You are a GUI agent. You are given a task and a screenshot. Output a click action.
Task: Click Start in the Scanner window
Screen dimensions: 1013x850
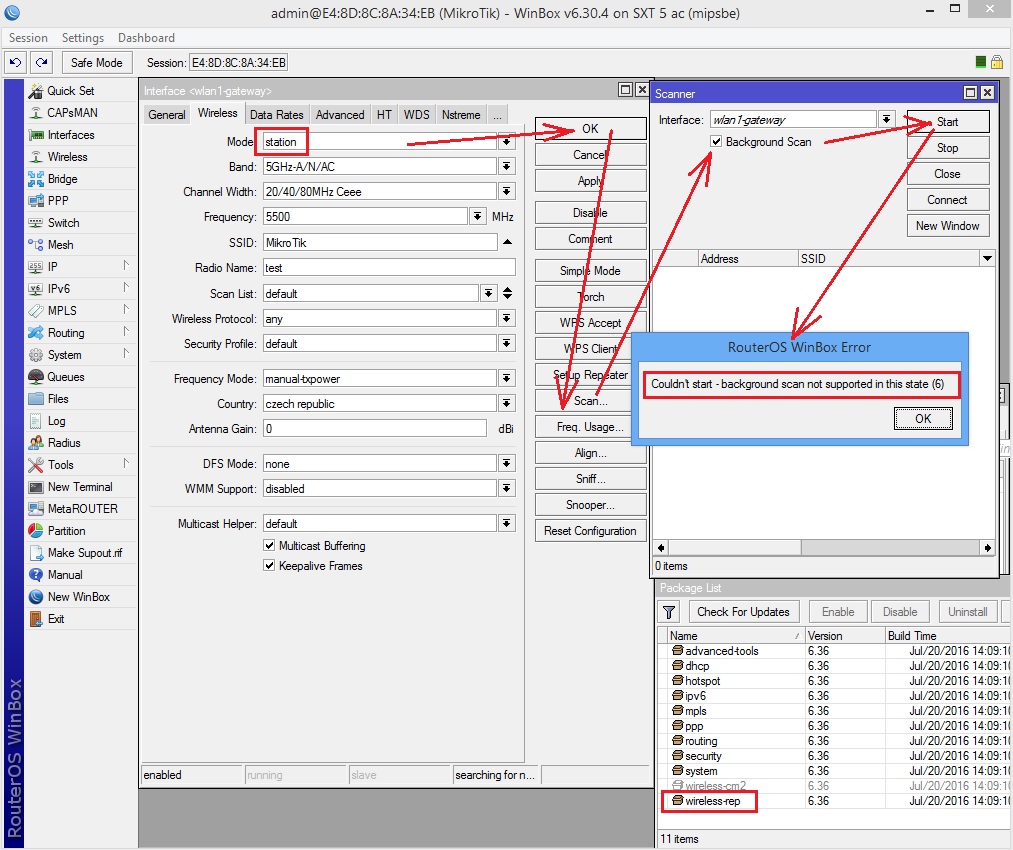point(948,122)
